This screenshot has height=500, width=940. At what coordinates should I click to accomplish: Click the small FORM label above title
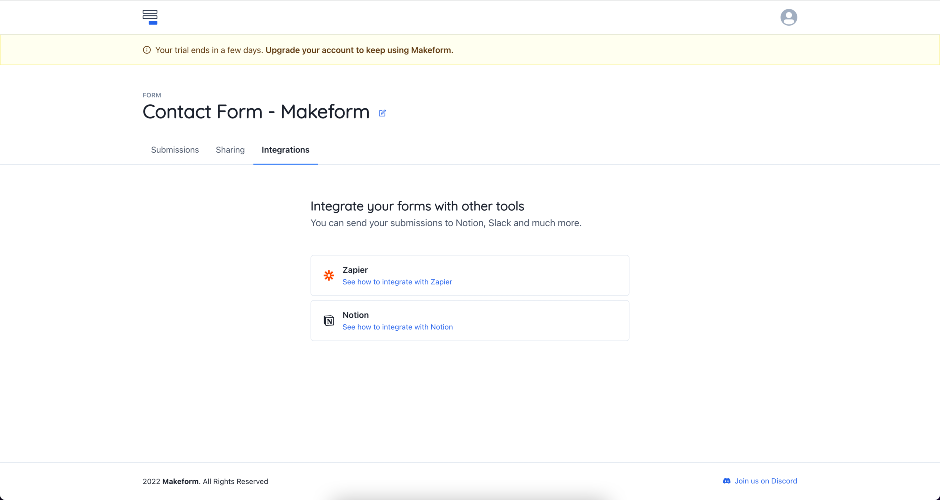tap(152, 95)
